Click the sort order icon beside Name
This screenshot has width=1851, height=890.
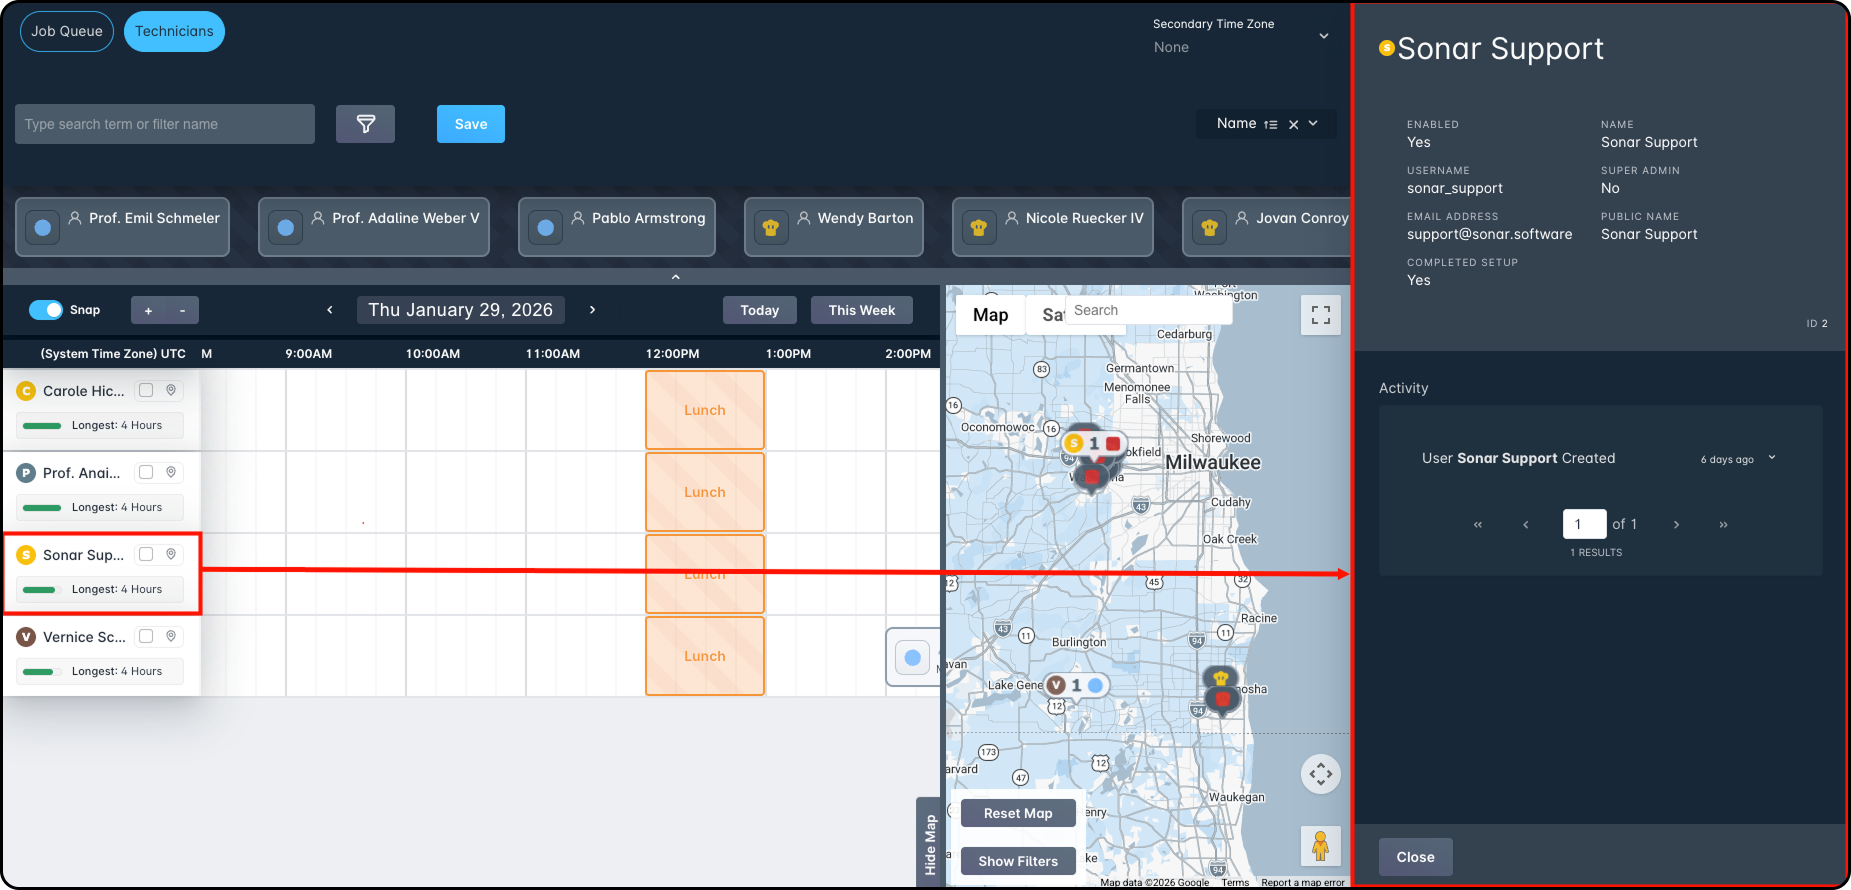(x=1271, y=124)
